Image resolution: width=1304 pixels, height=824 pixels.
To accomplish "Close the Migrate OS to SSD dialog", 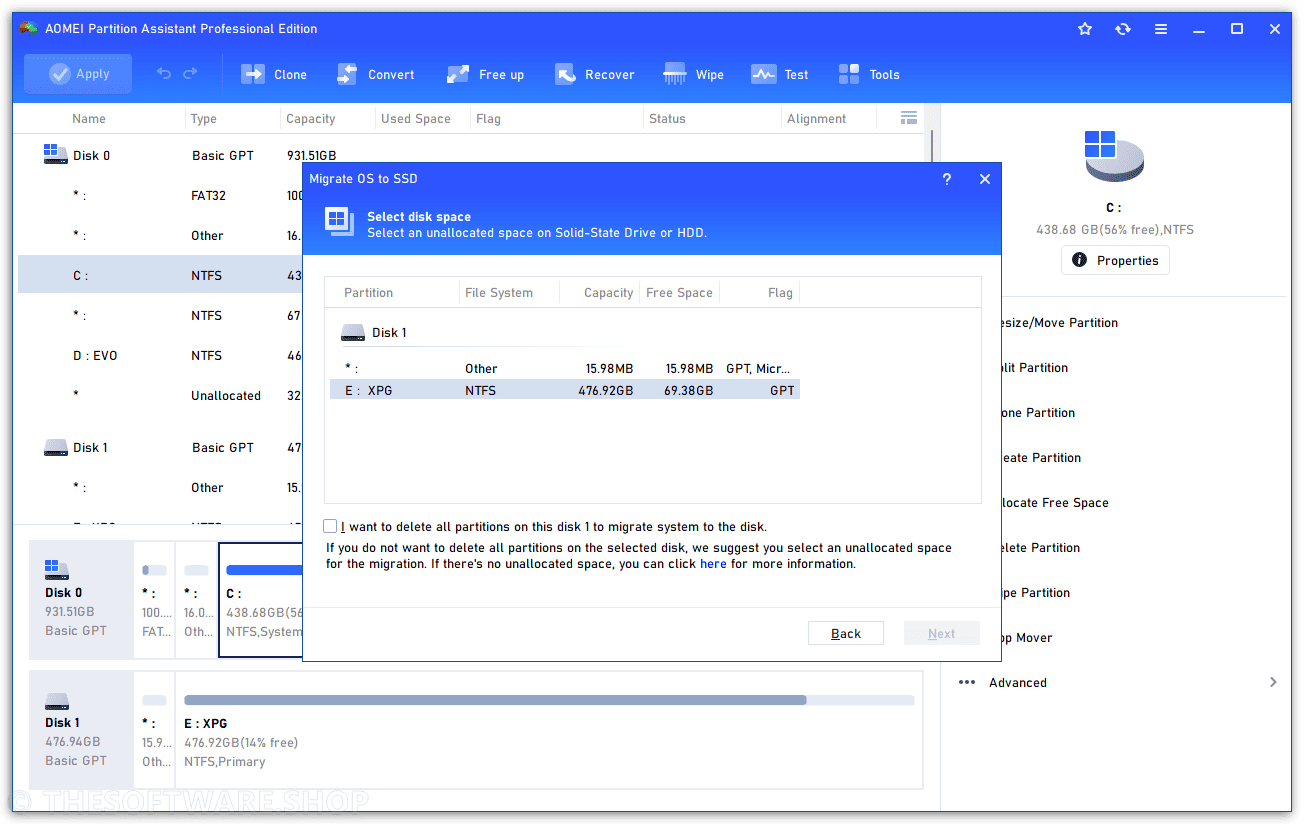I will coord(985,179).
